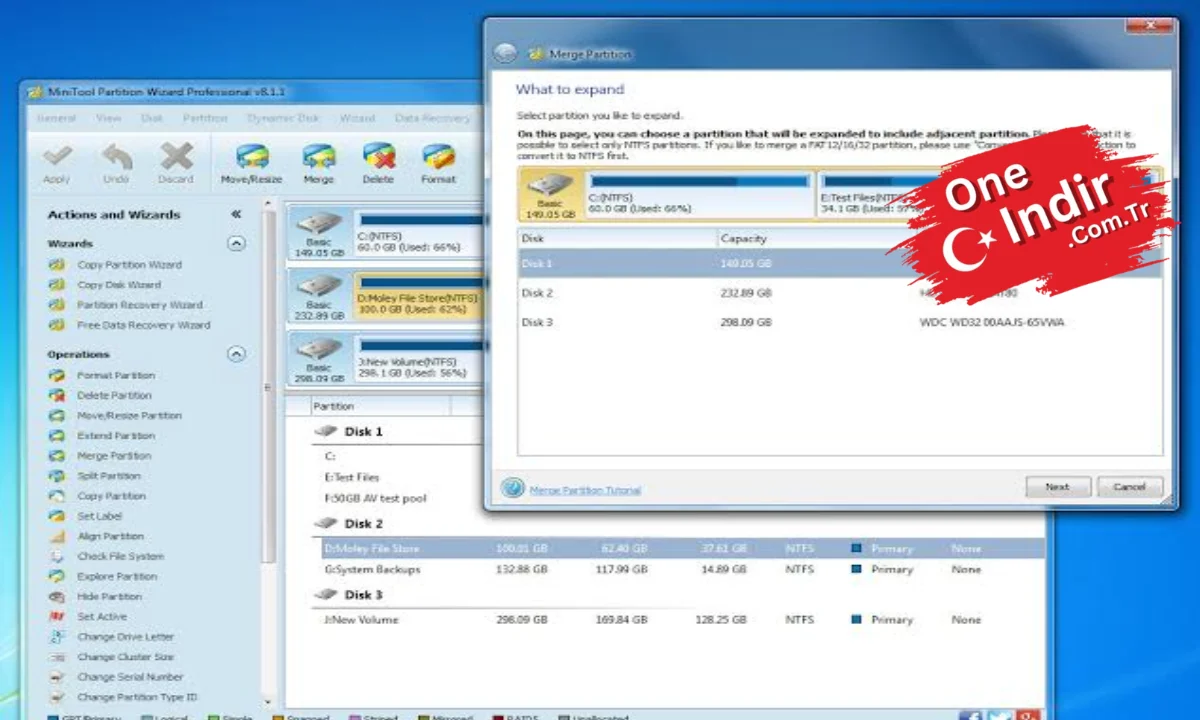Open the View menu
This screenshot has height=720, width=1200.
click(x=108, y=118)
